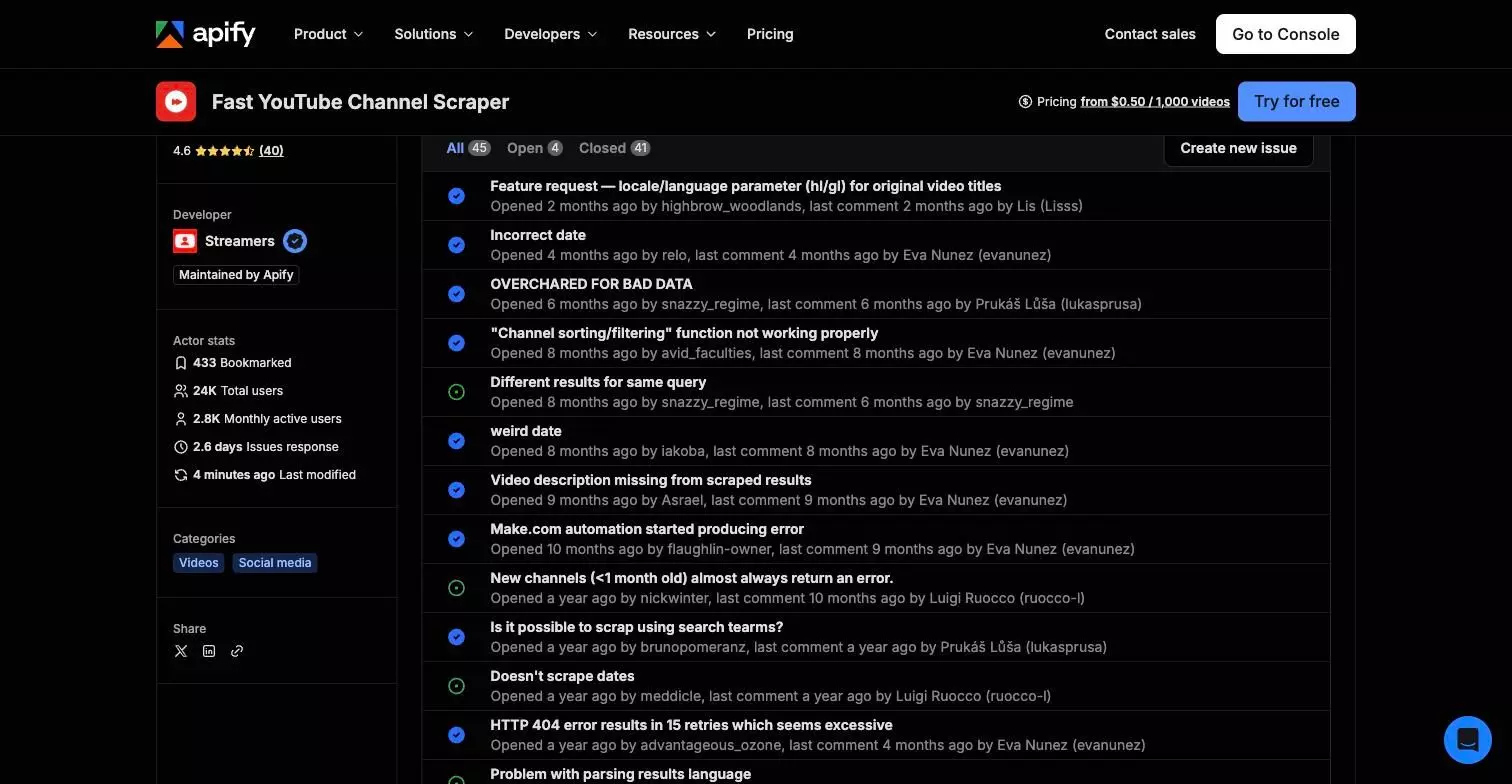The height and width of the screenshot is (784, 1512).
Task: Click open status icon for 'New channels' issue
Action: point(456,588)
